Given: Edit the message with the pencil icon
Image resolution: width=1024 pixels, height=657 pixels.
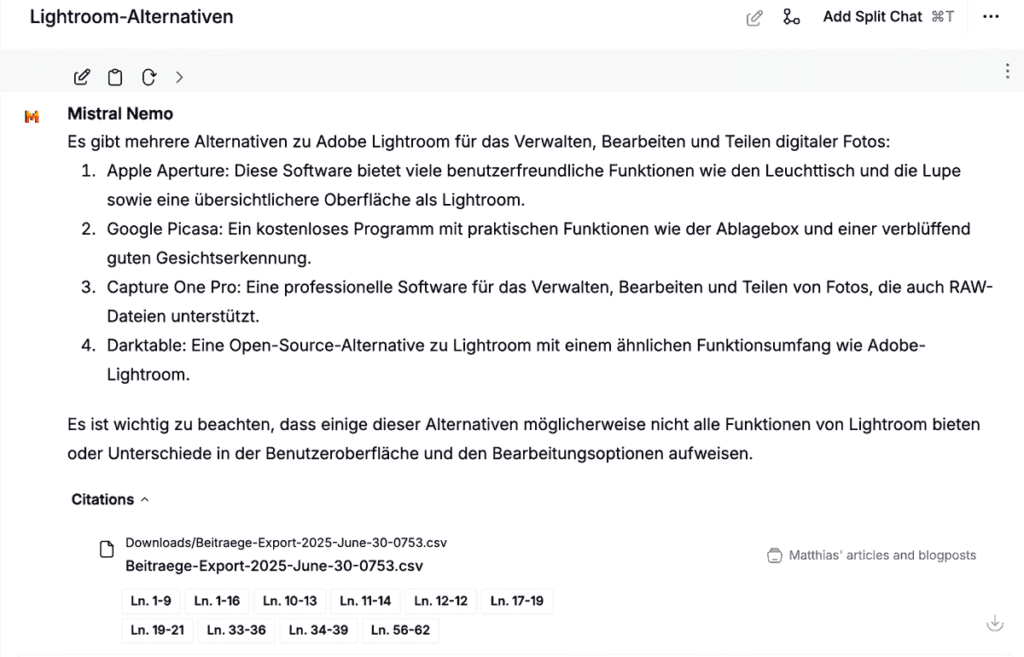Looking at the screenshot, I should click(82, 77).
